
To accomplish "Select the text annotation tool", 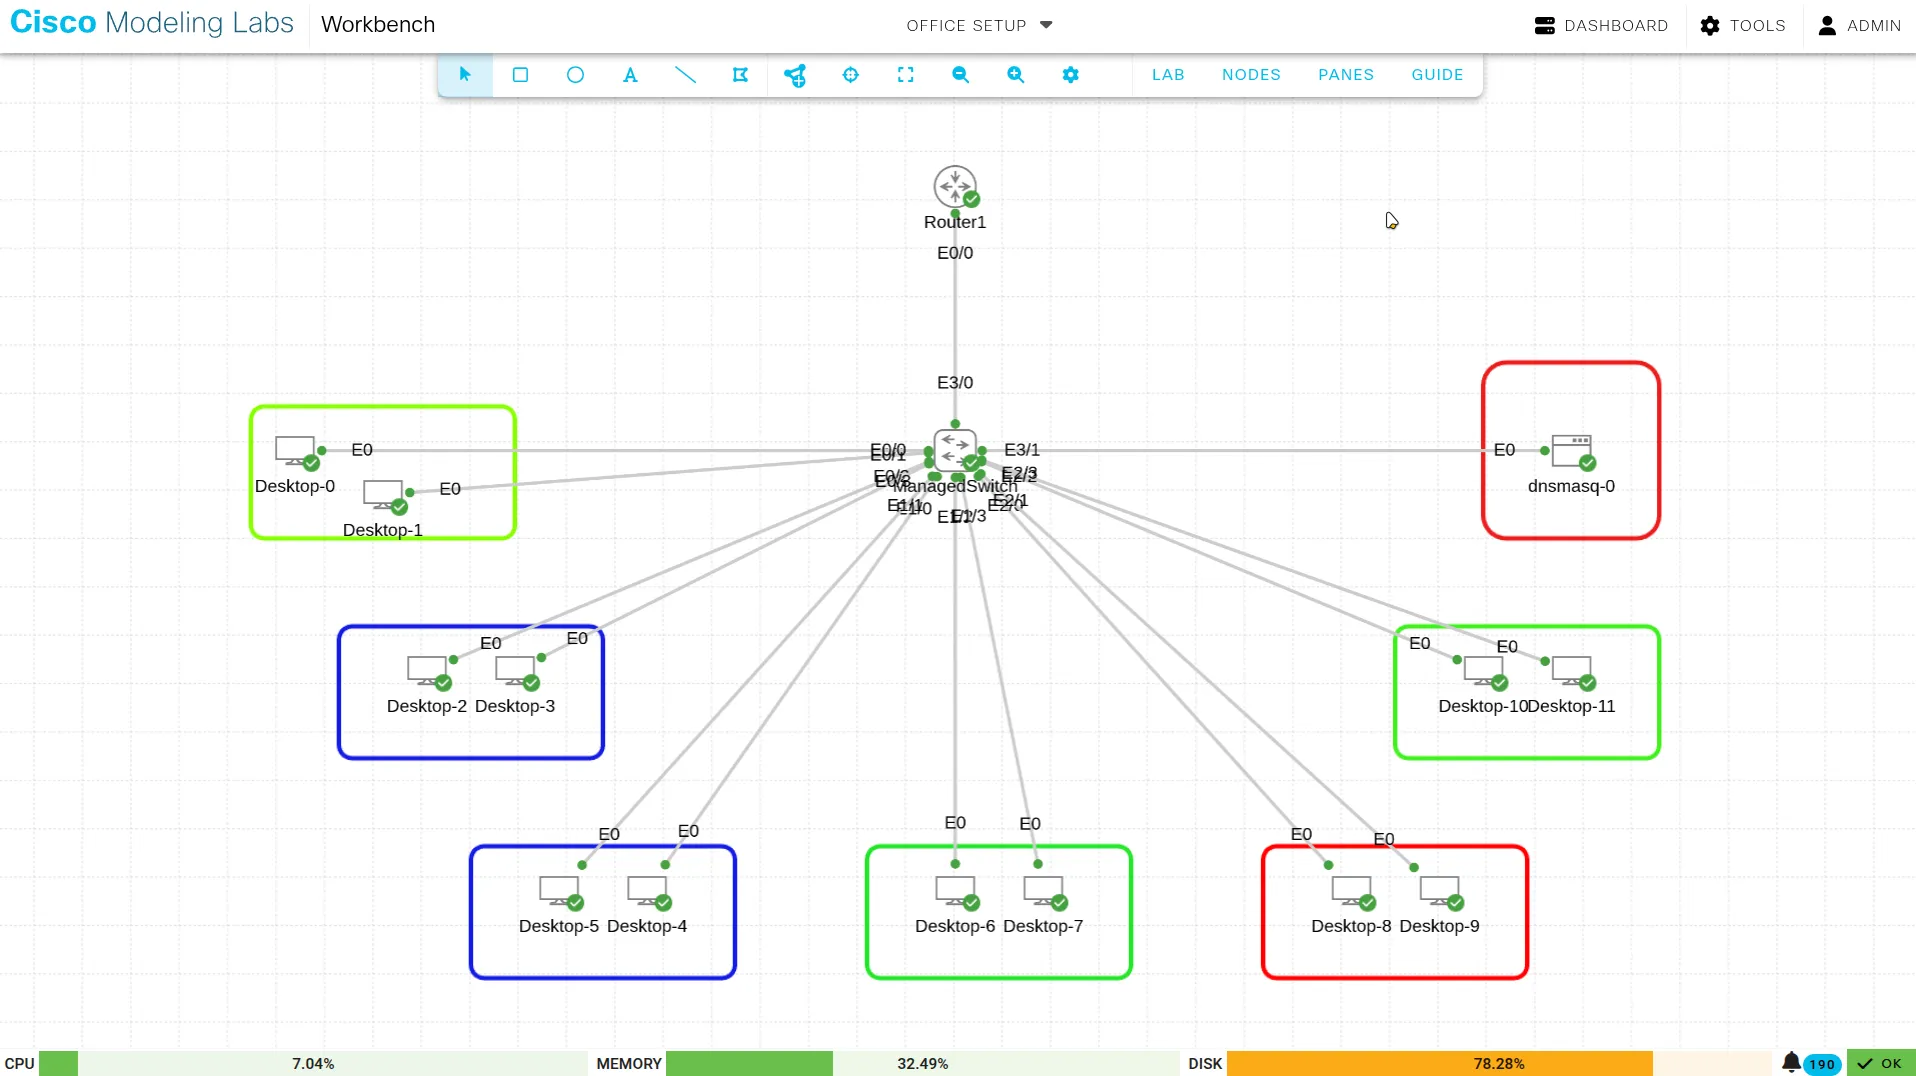I will (630, 75).
